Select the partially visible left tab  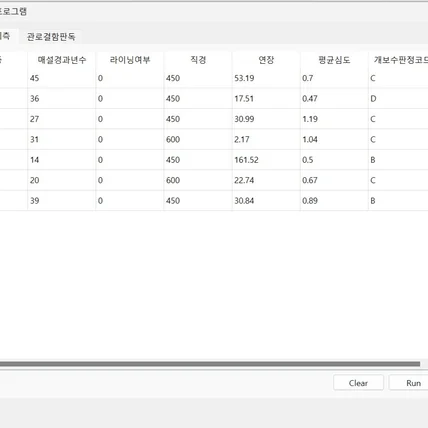[x=6, y=36]
